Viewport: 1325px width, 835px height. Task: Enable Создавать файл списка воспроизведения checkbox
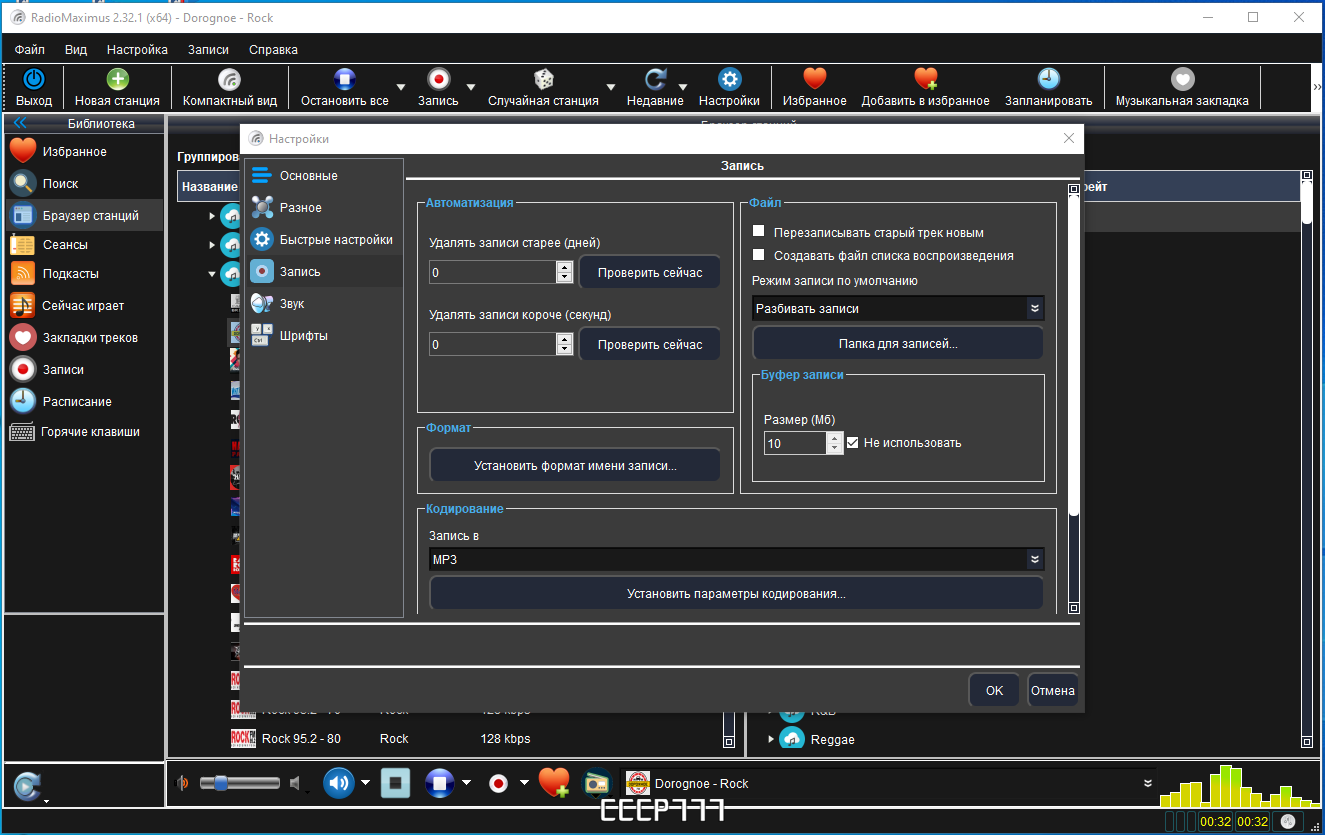point(758,255)
